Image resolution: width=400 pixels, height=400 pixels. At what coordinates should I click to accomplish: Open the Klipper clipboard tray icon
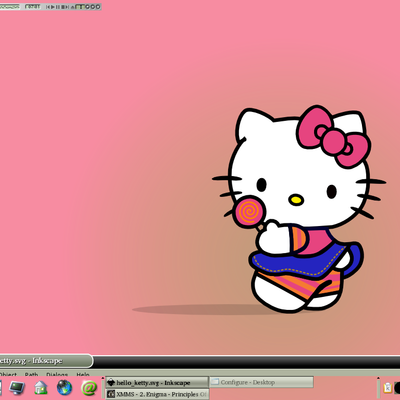[x=387, y=388]
